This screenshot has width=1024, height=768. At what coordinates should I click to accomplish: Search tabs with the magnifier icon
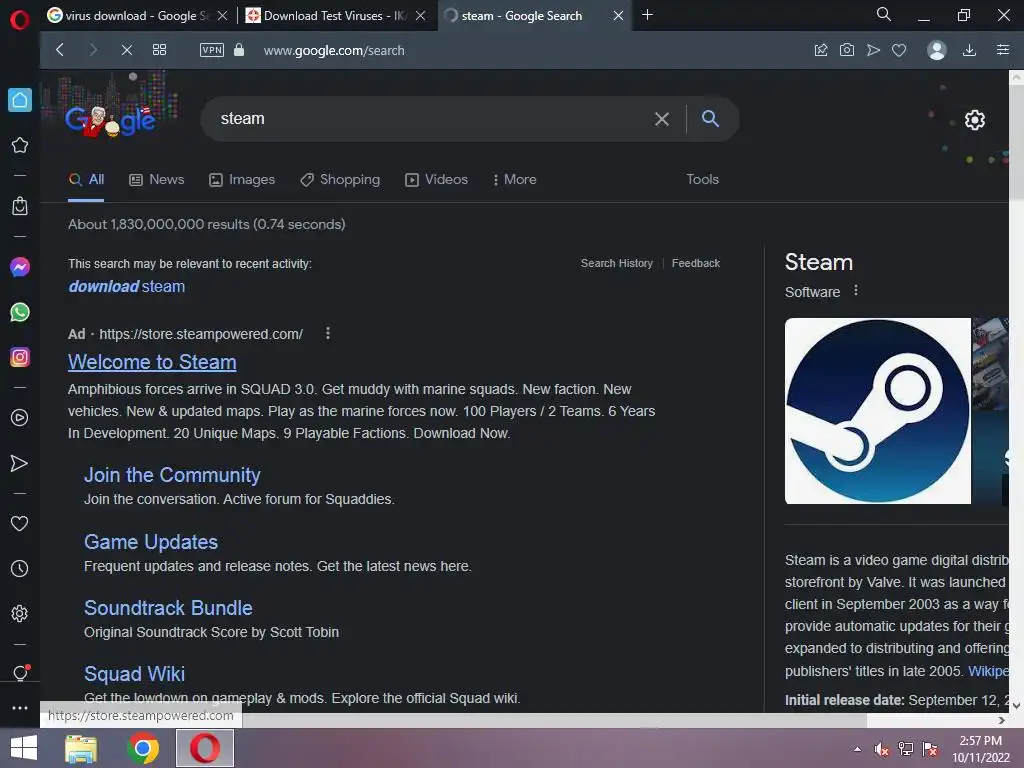point(884,14)
